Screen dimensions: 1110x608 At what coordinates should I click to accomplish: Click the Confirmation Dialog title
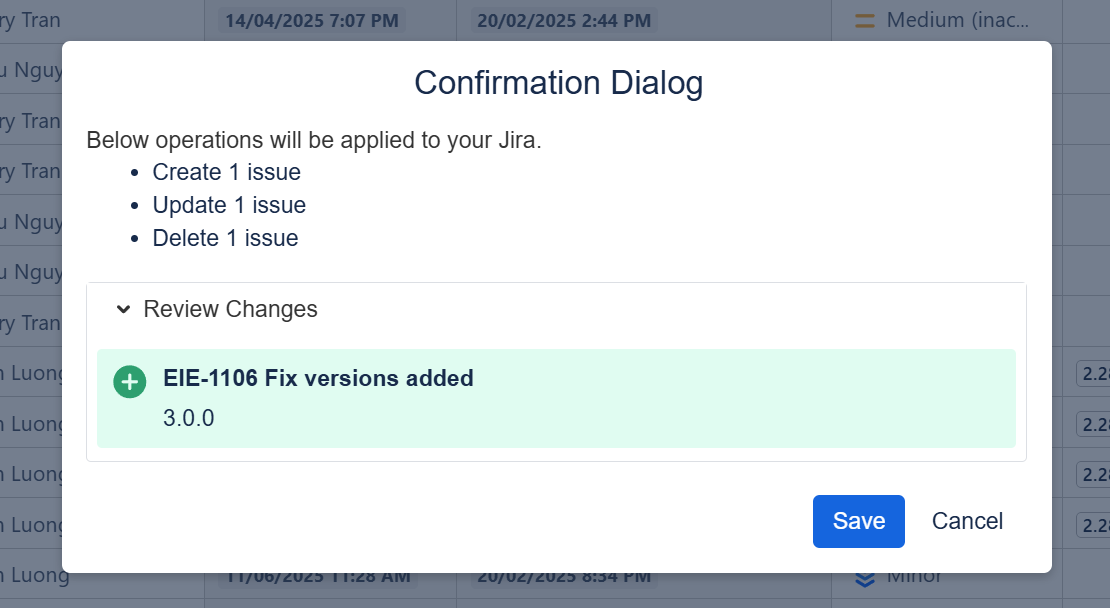[x=558, y=83]
